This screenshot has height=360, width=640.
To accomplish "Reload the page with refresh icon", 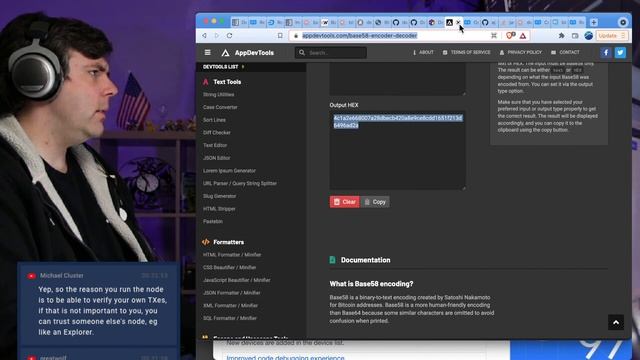I will coord(229,36).
